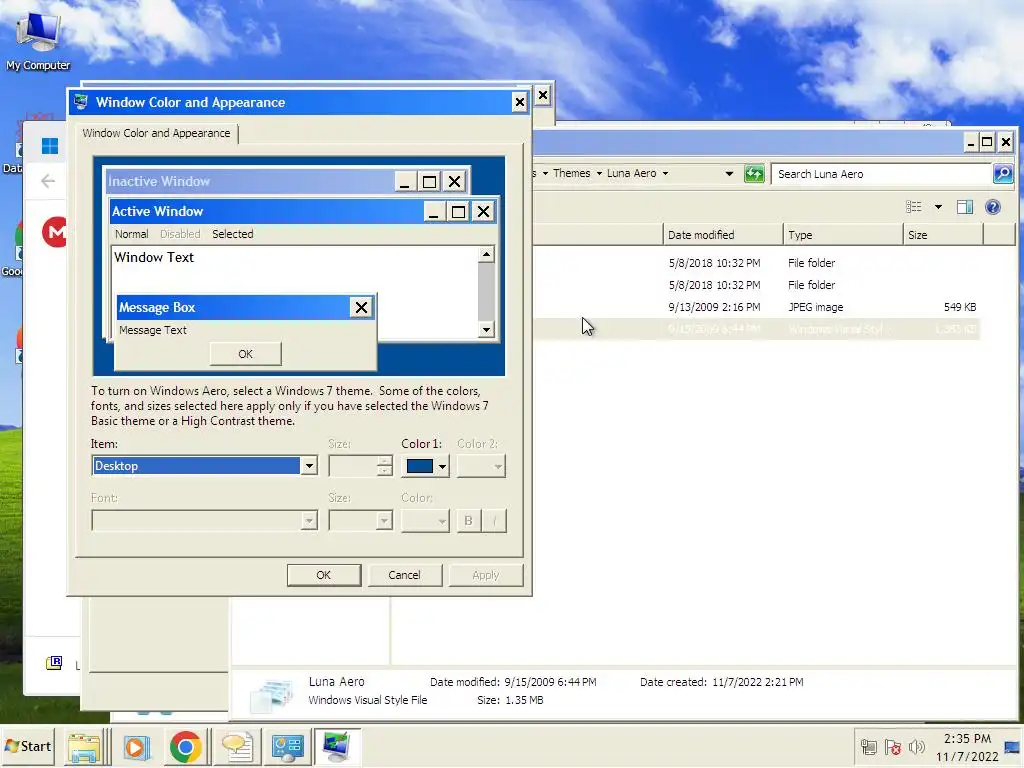Click the Message Box title bar in preview
1024x768 pixels.
coord(234,308)
